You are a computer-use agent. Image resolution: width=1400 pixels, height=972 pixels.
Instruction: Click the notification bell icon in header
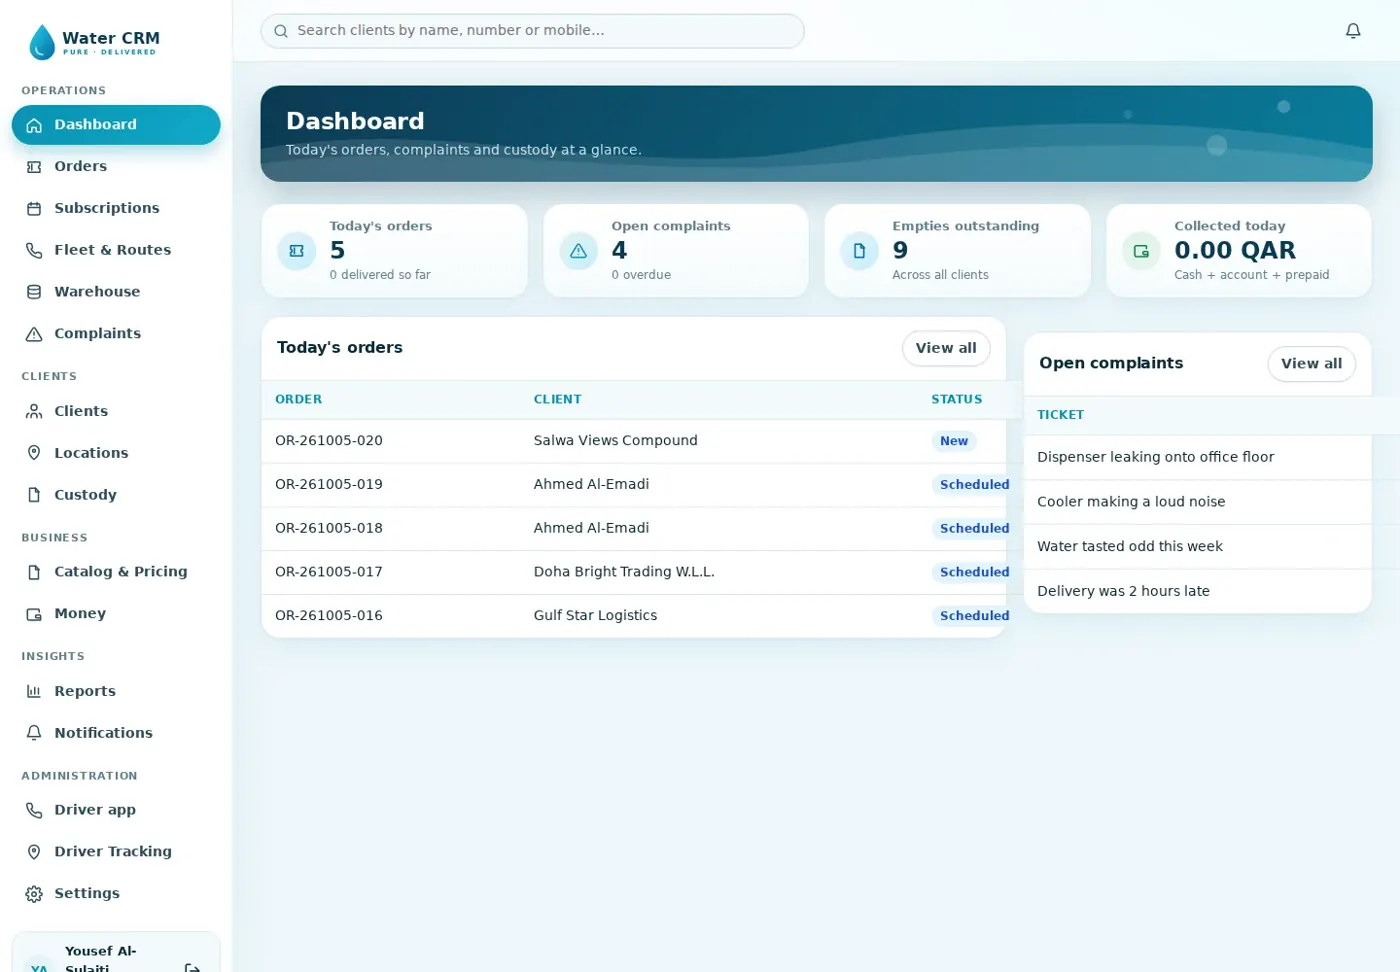1353,31
